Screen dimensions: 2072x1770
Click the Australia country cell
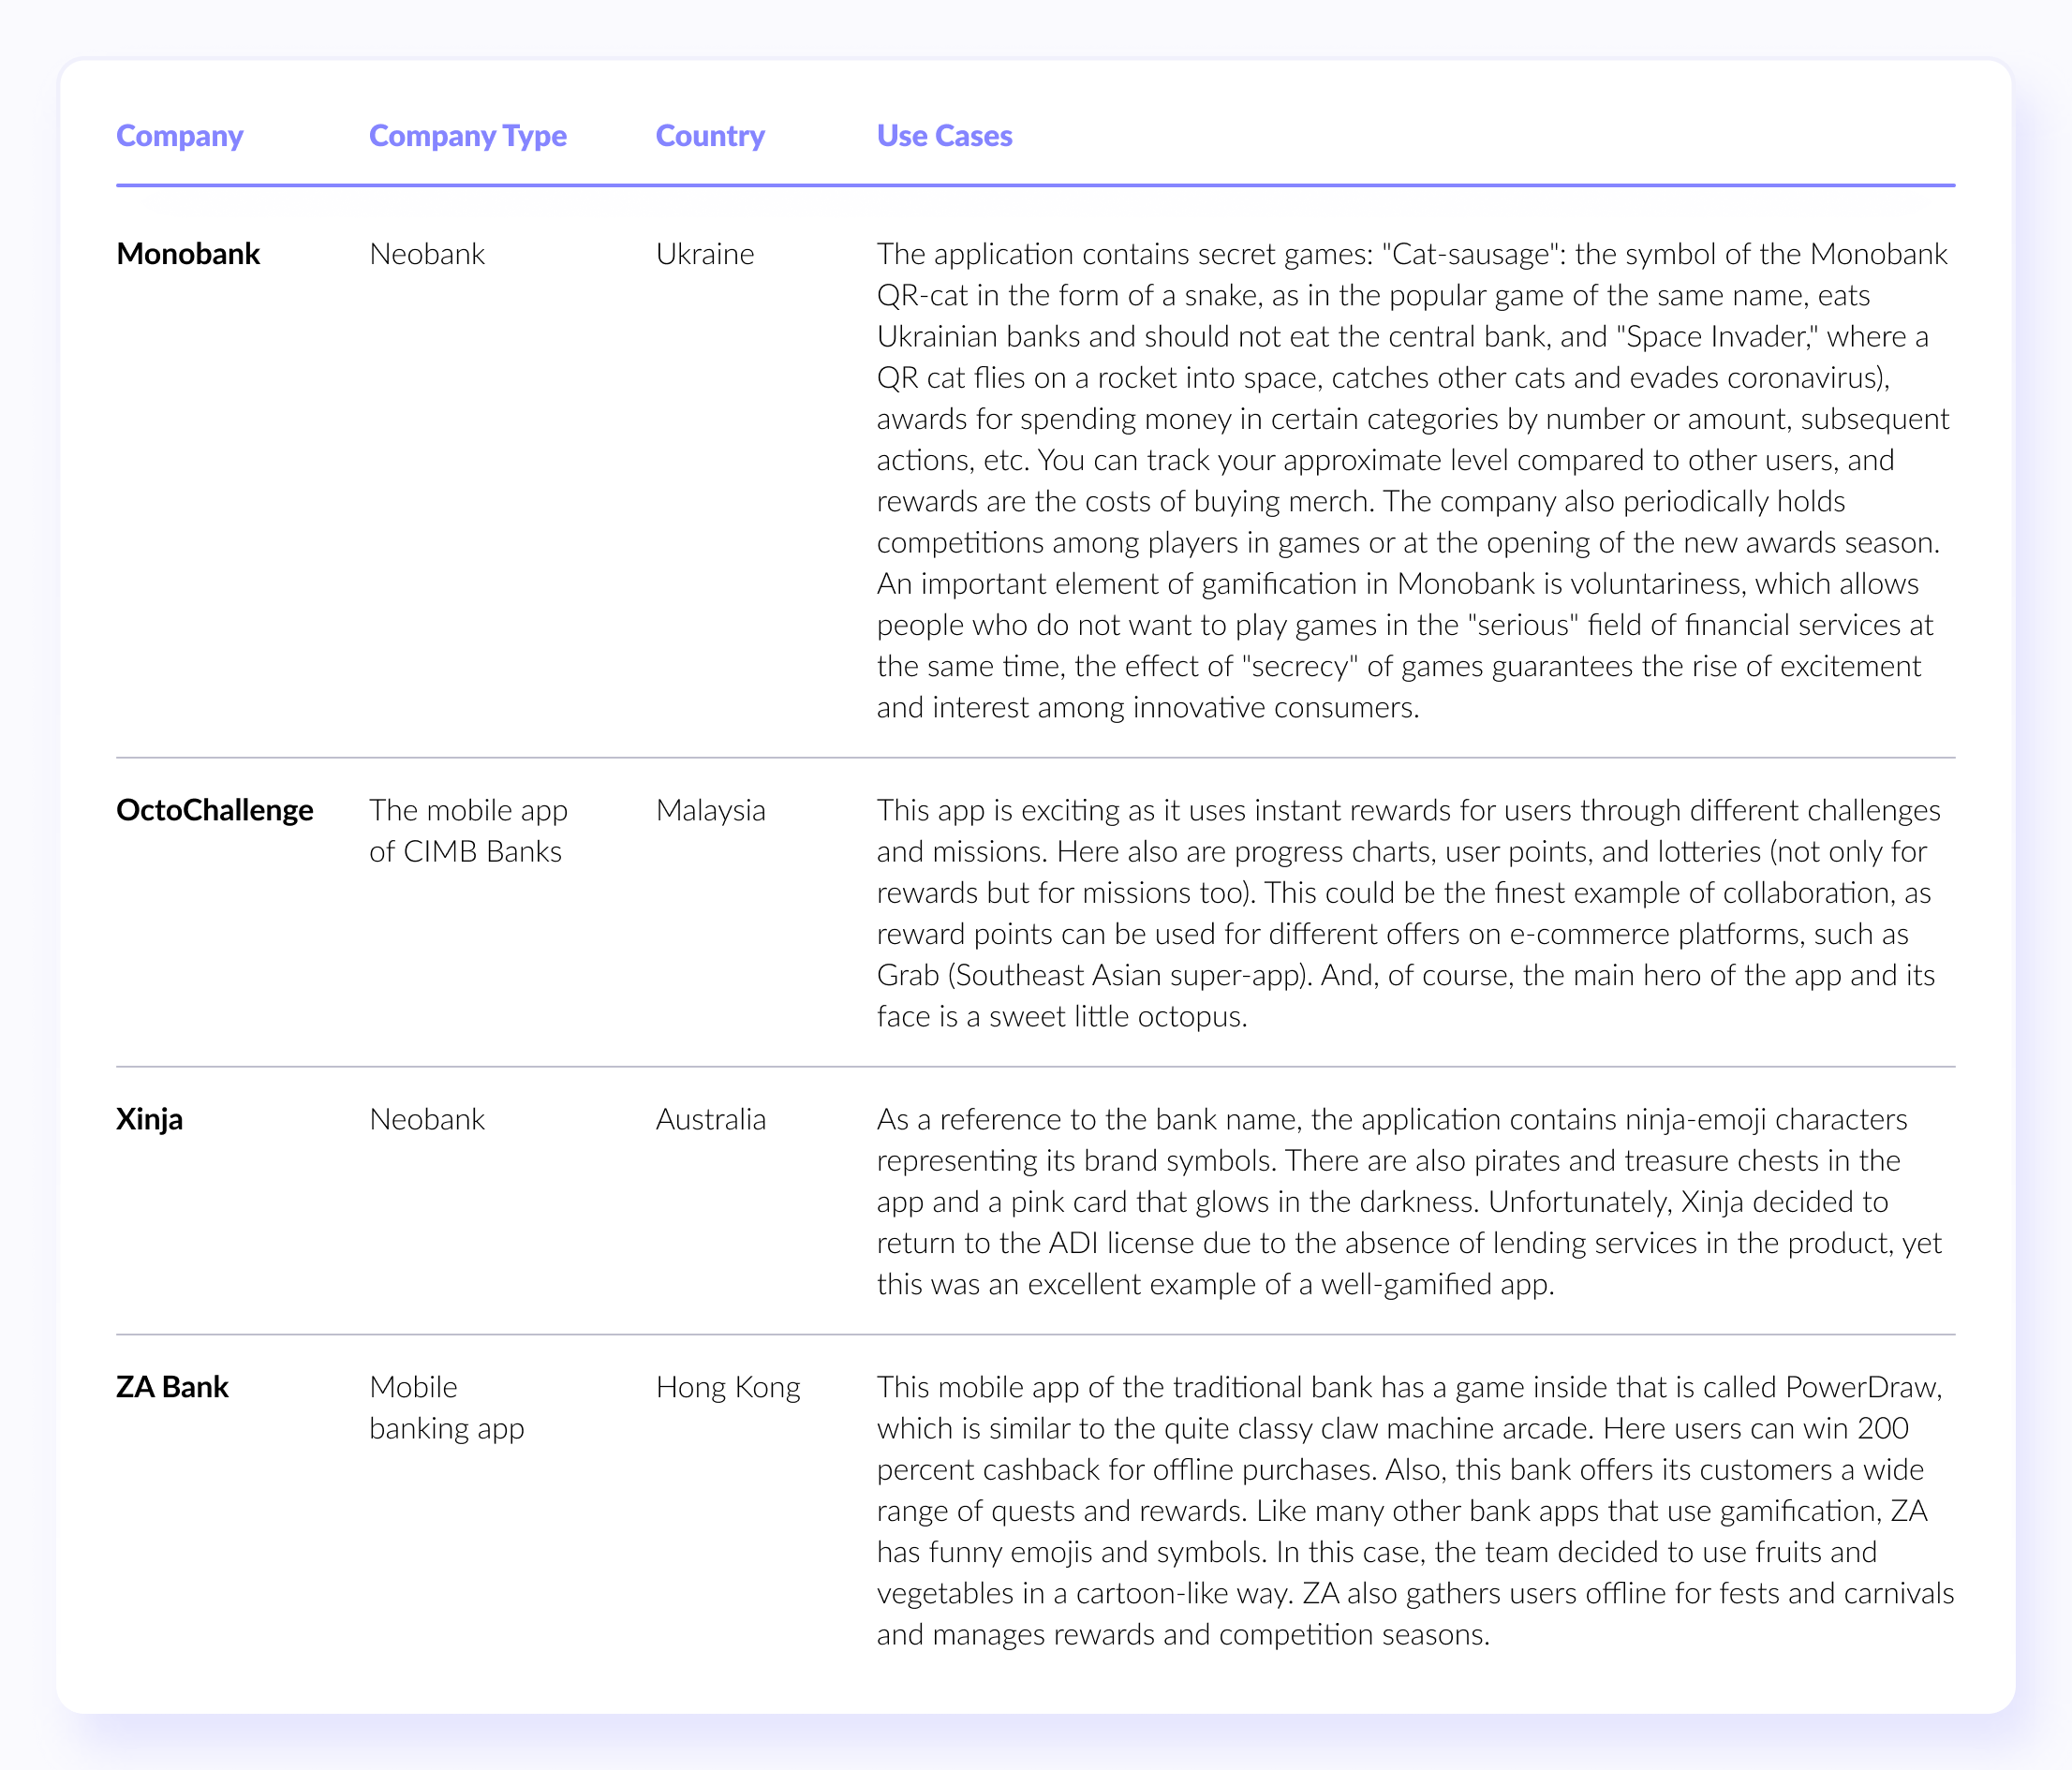pos(711,1119)
